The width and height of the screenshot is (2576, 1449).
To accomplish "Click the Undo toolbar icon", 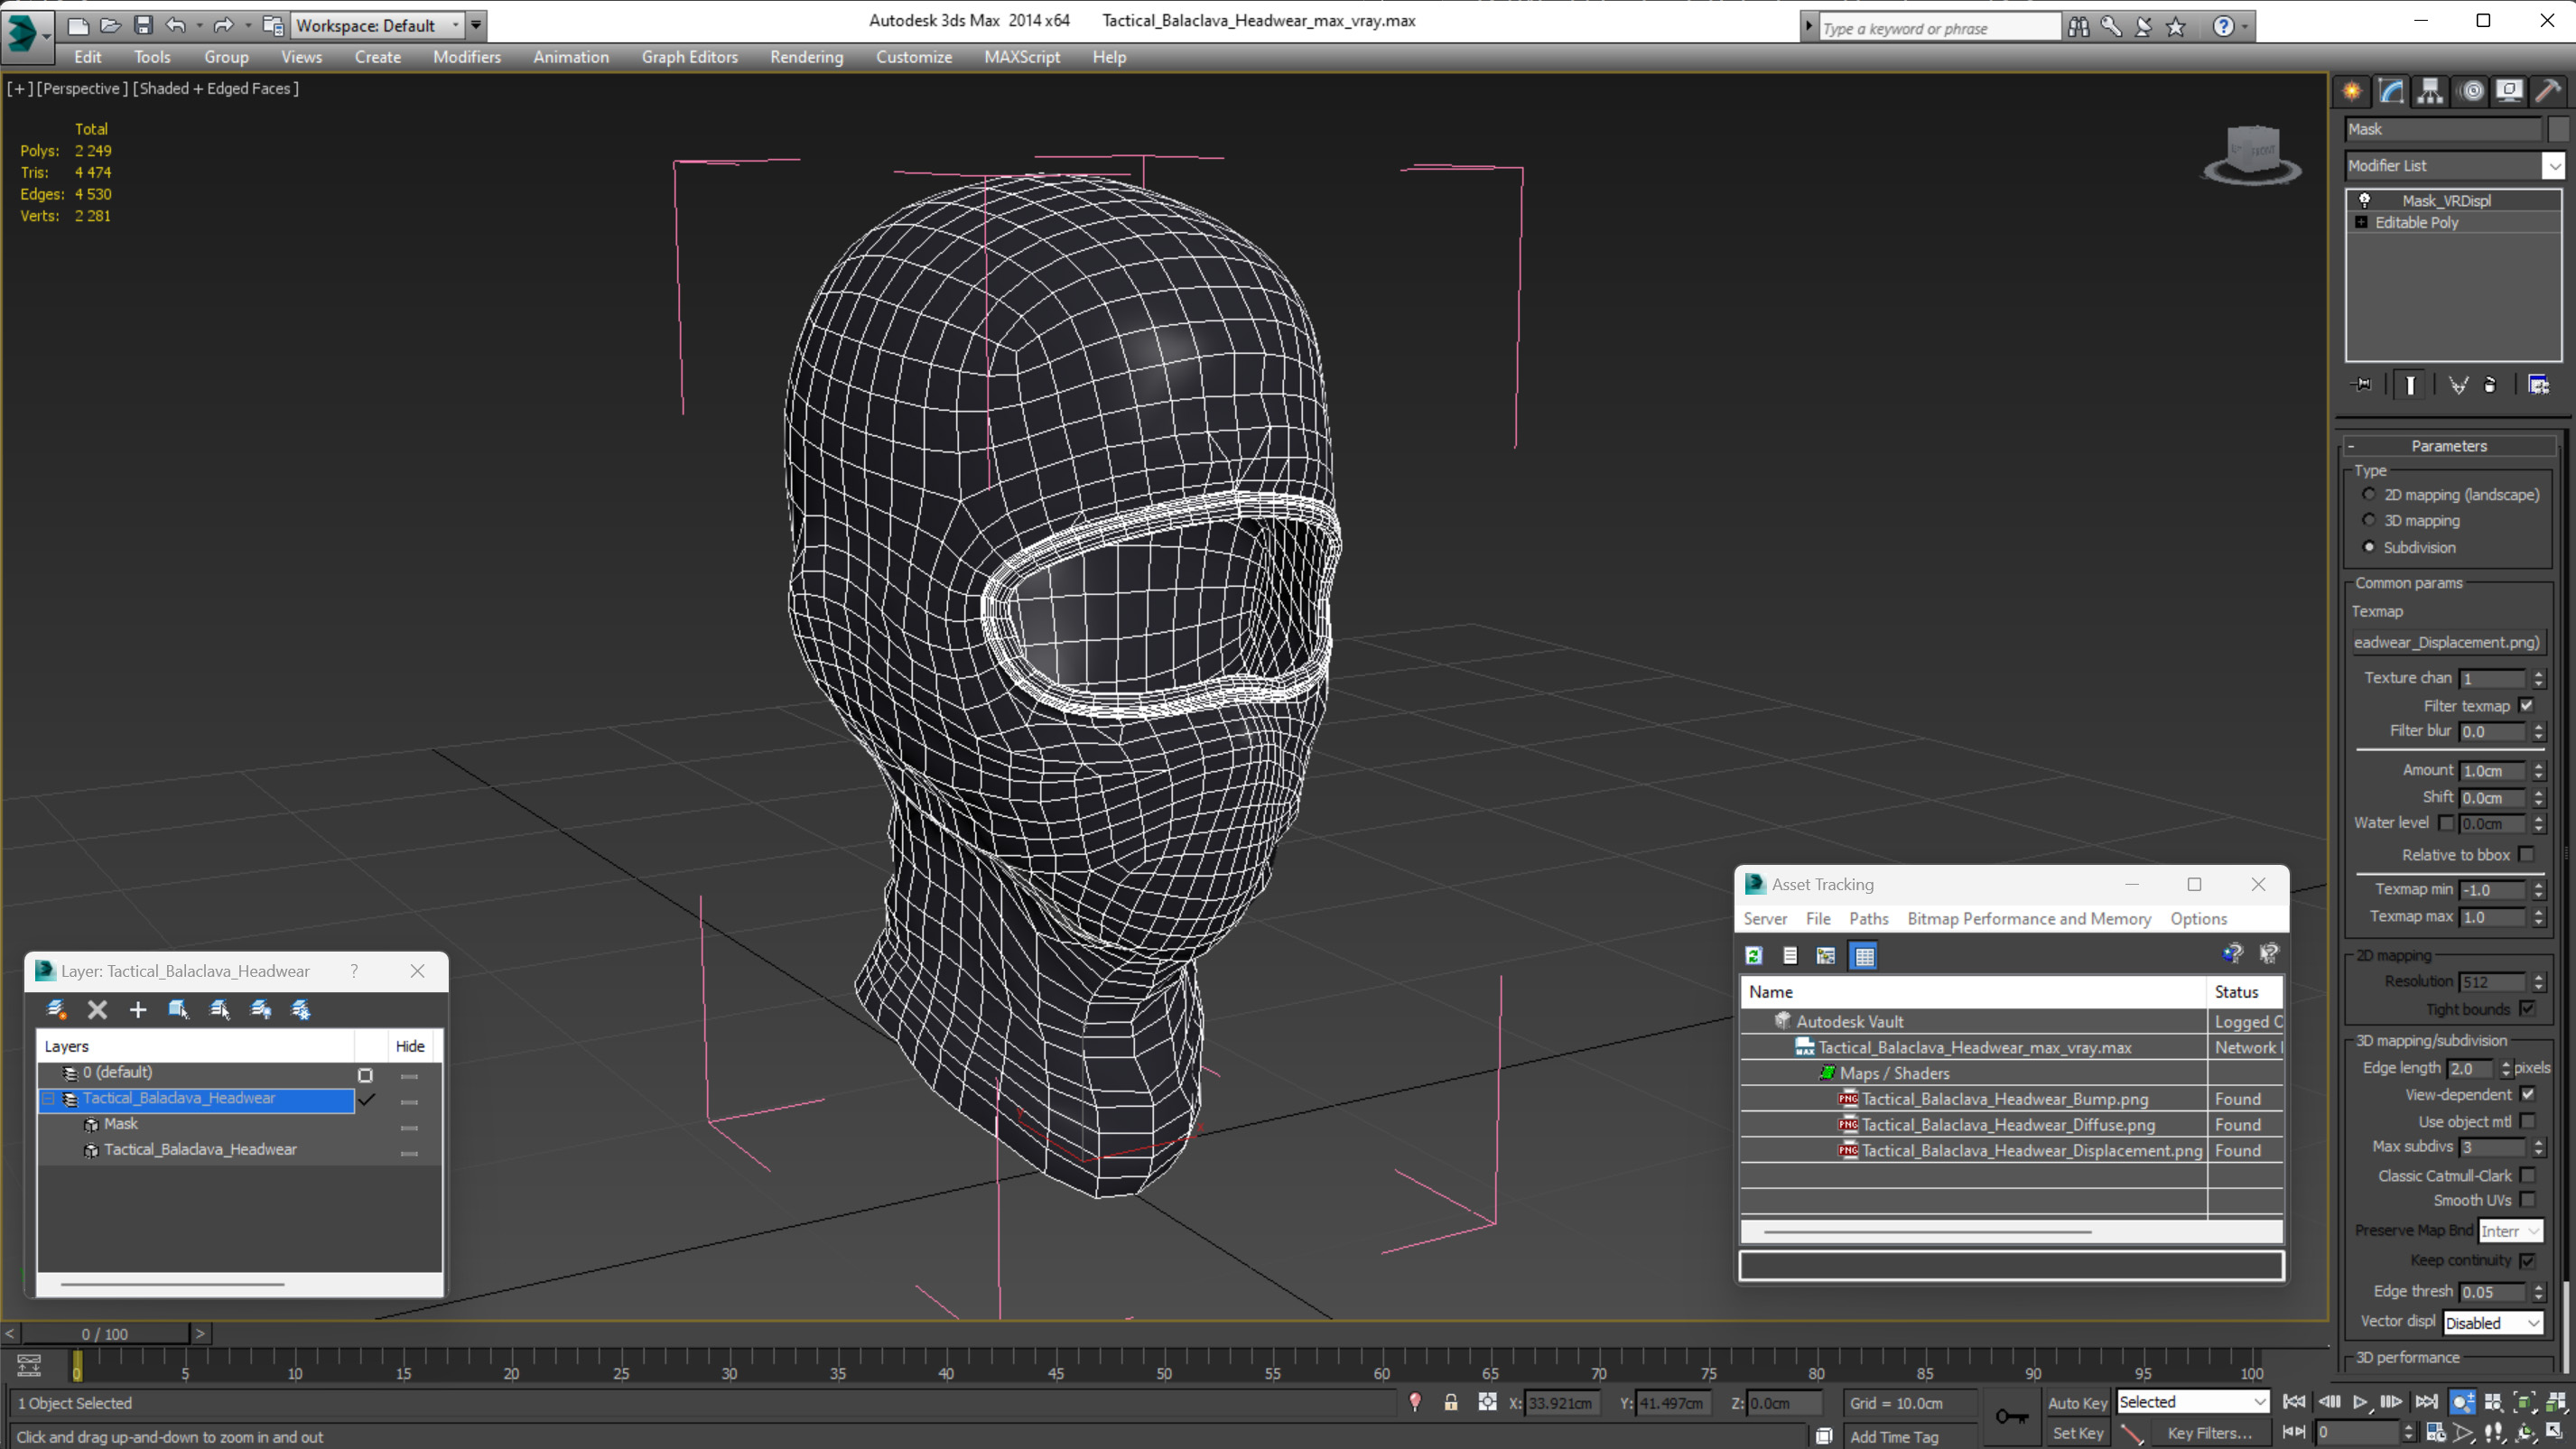I will click(175, 25).
